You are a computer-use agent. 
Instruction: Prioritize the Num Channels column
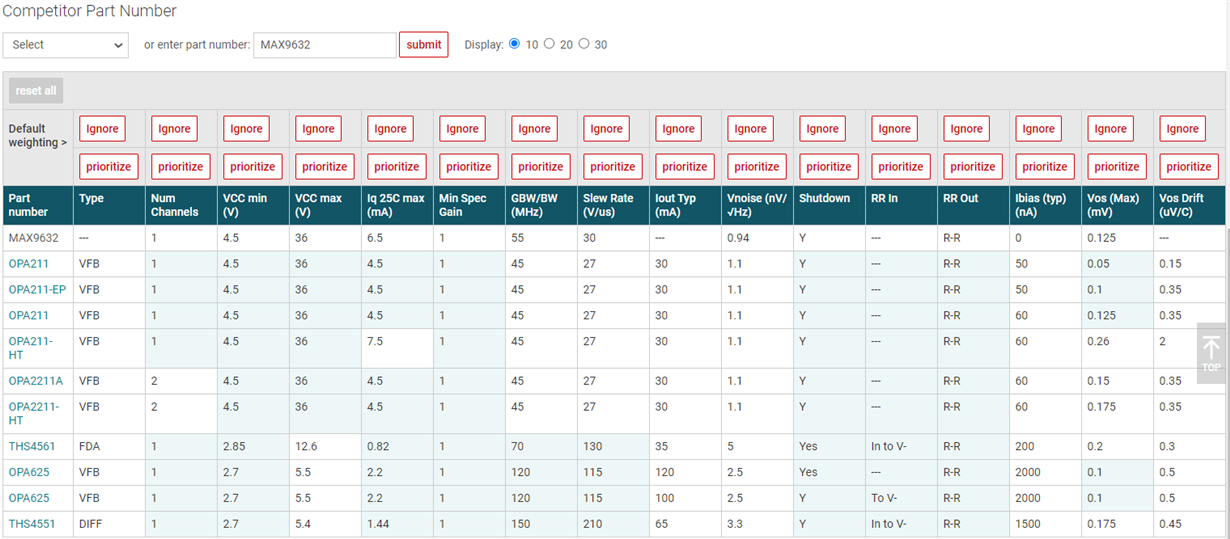(x=180, y=167)
